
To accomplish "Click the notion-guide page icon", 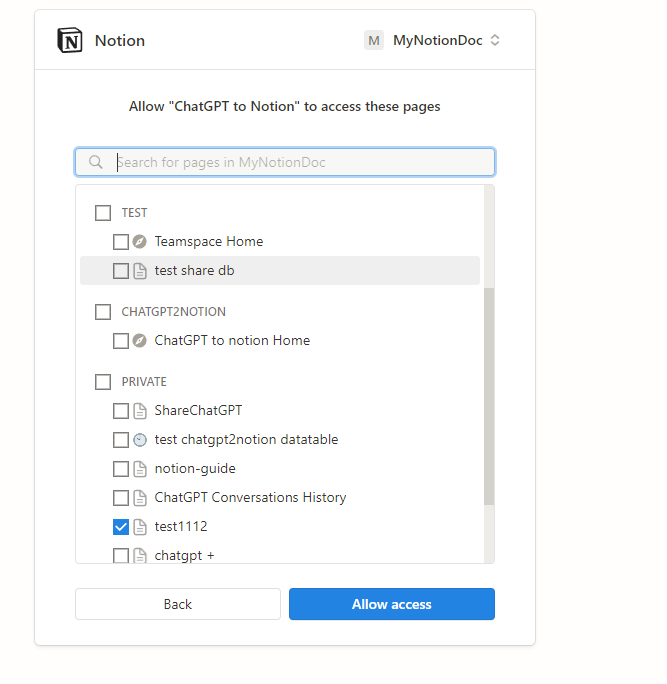I will coord(140,469).
